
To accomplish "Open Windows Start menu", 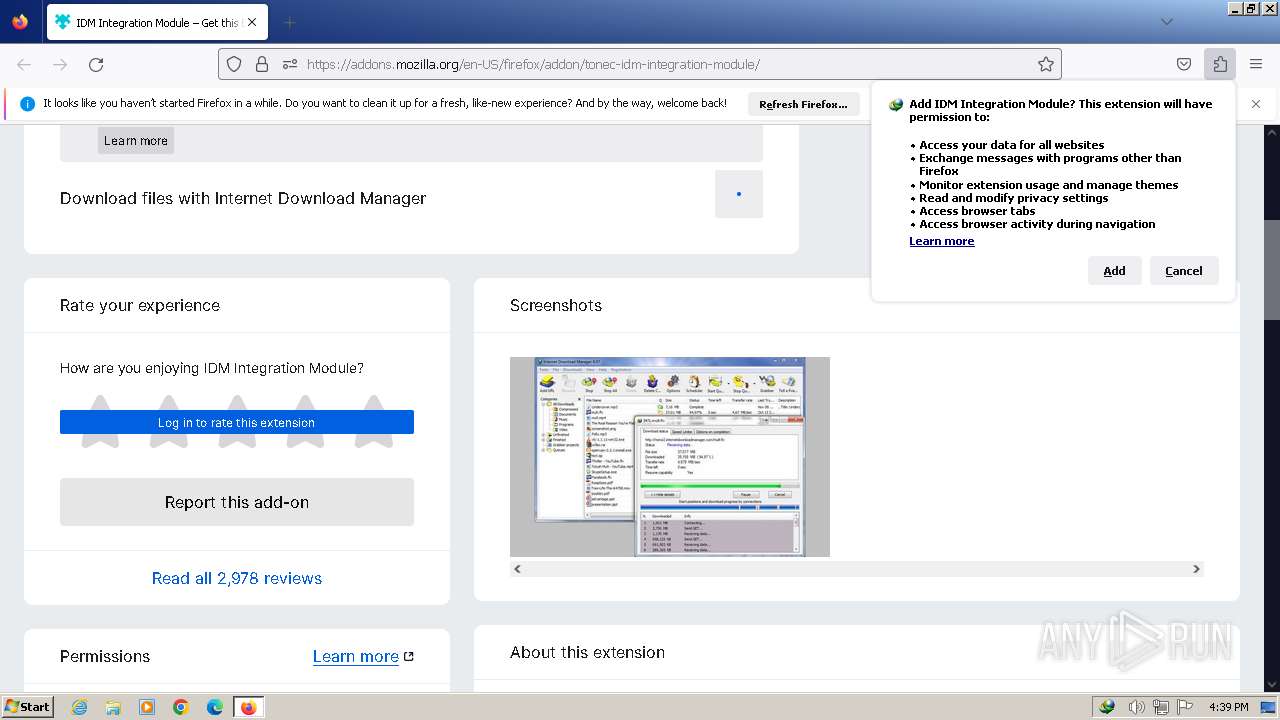I will (28, 706).
